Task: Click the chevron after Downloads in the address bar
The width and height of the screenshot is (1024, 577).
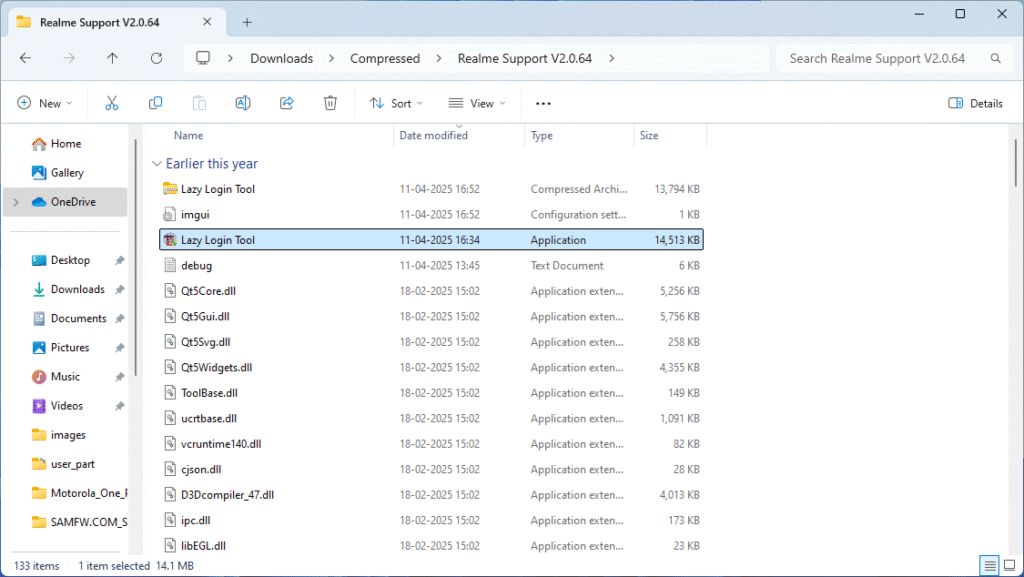Action: (331, 58)
